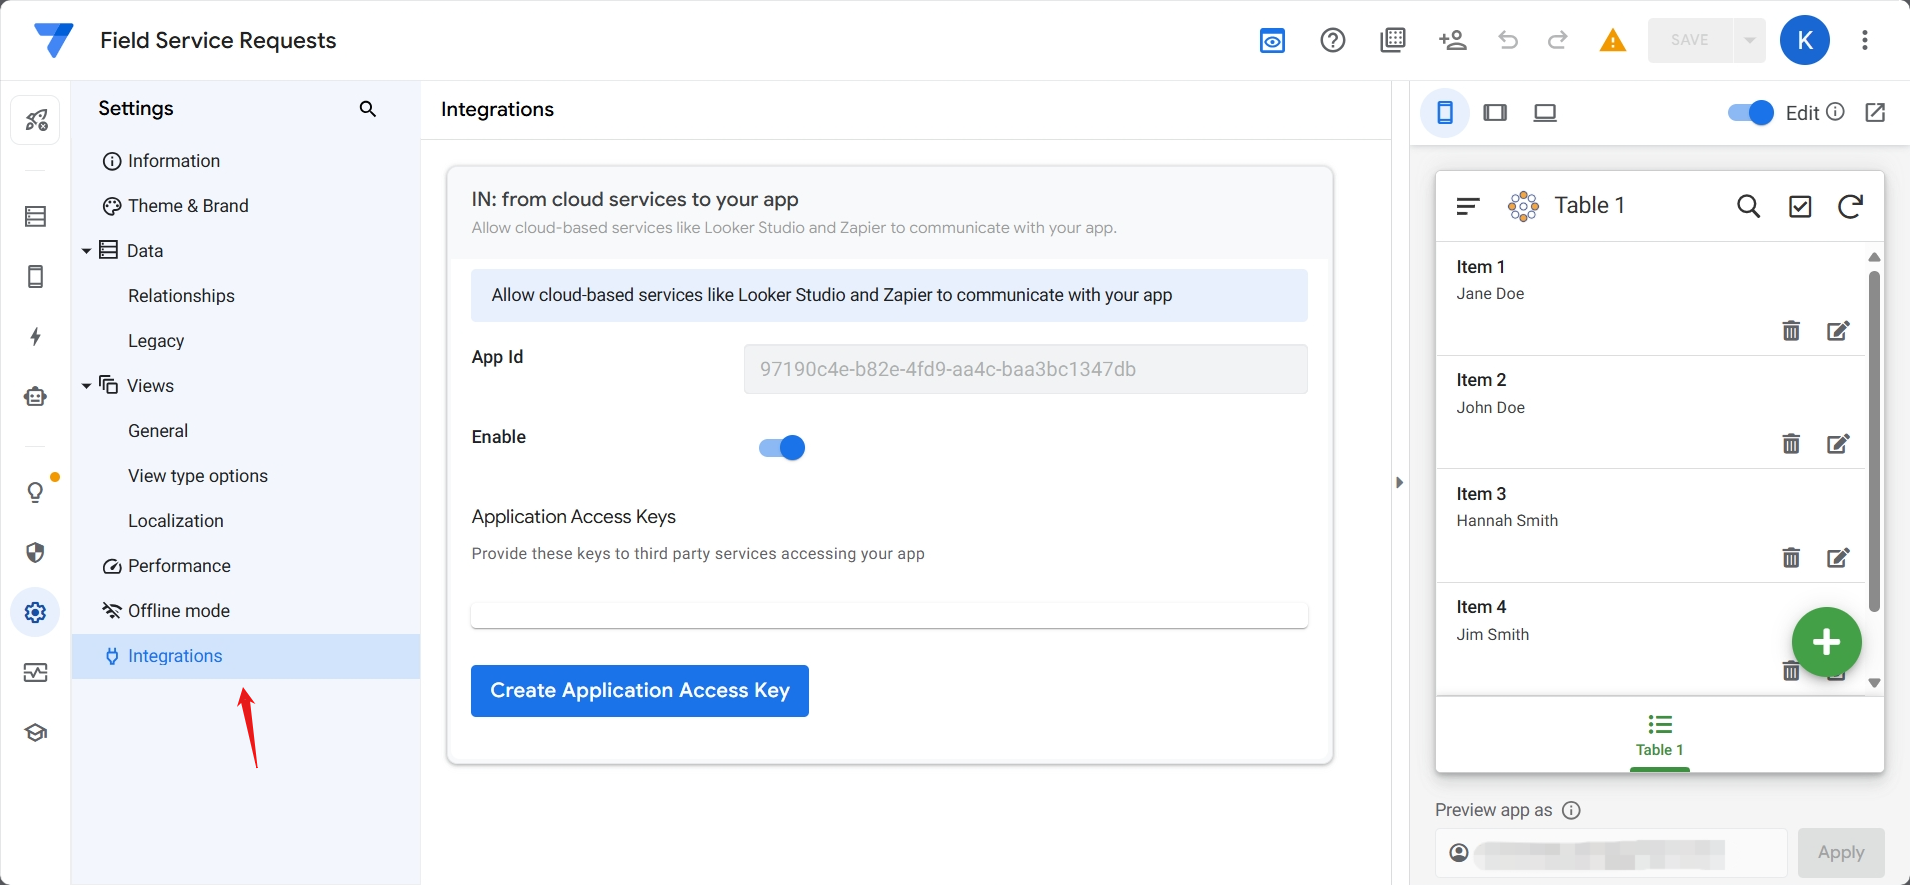1910x885 pixels.
Task: Click the select-items checkbox icon in preview
Action: point(1800,206)
